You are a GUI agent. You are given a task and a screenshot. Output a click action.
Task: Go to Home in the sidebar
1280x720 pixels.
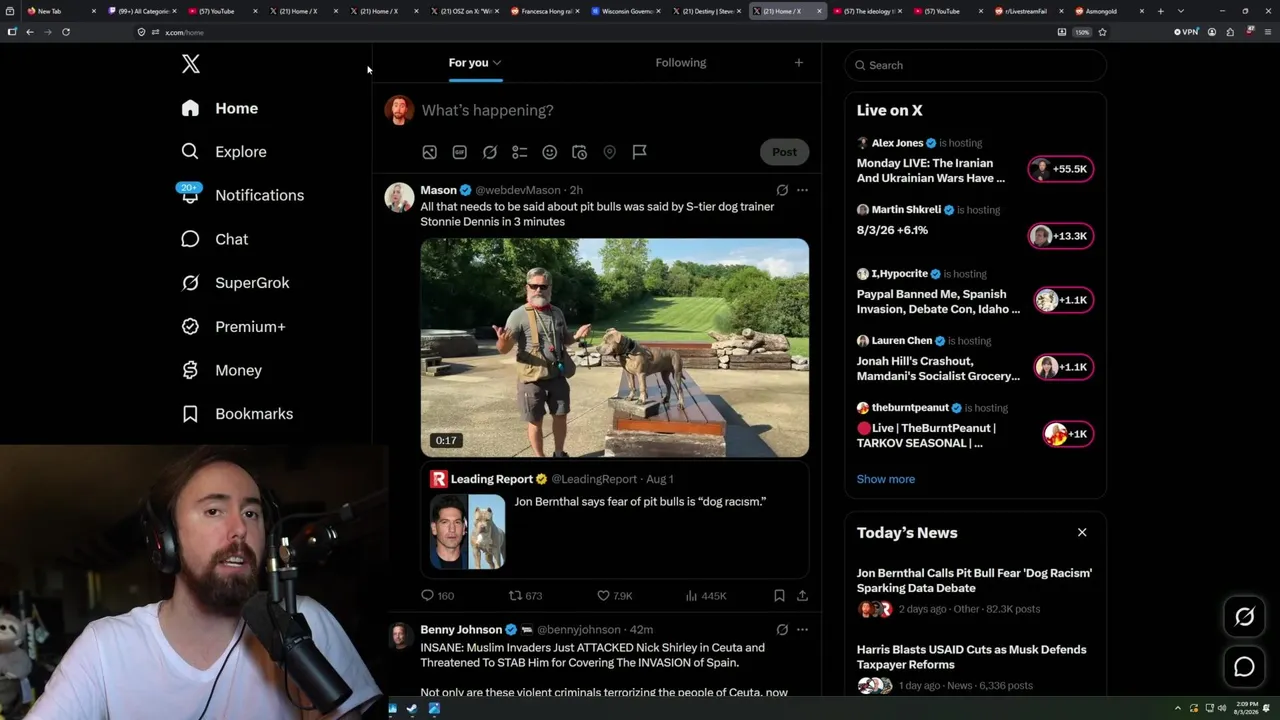coord(218,109)
